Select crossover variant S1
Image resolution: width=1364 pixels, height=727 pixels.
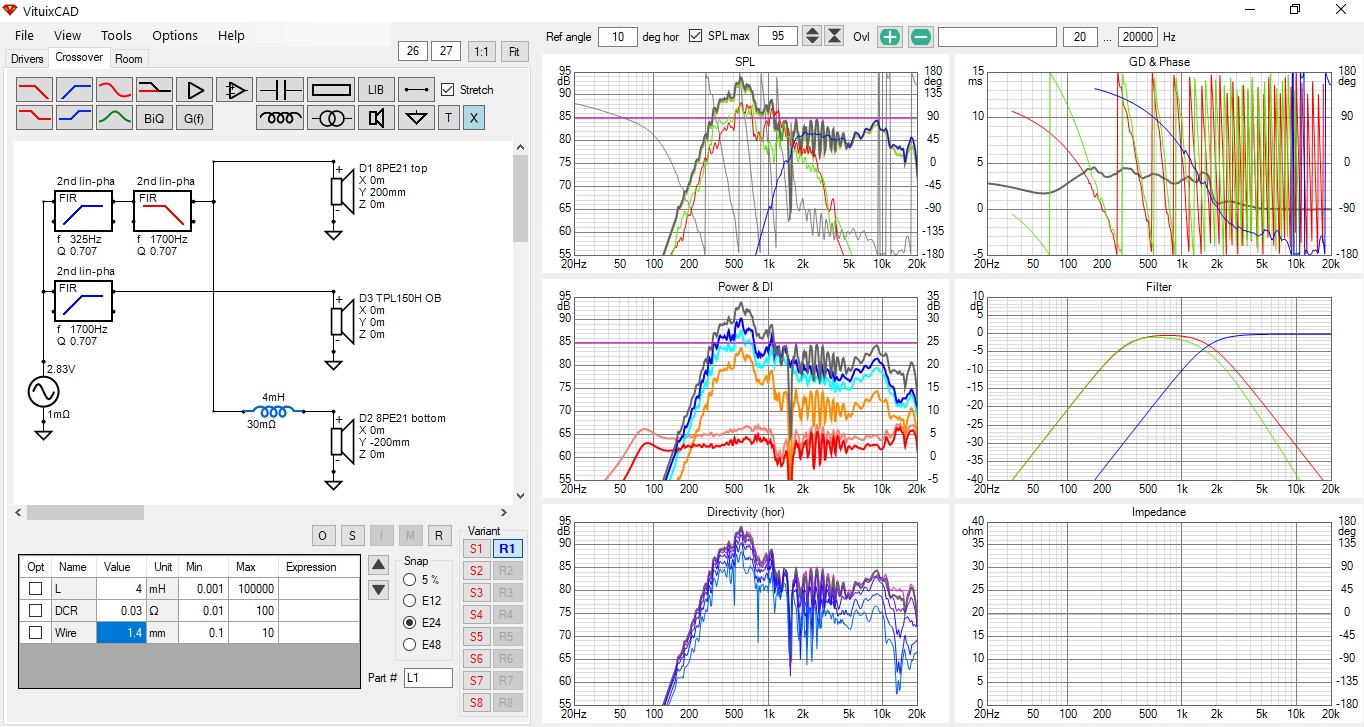pyautogui.click(x=476, y=549)
